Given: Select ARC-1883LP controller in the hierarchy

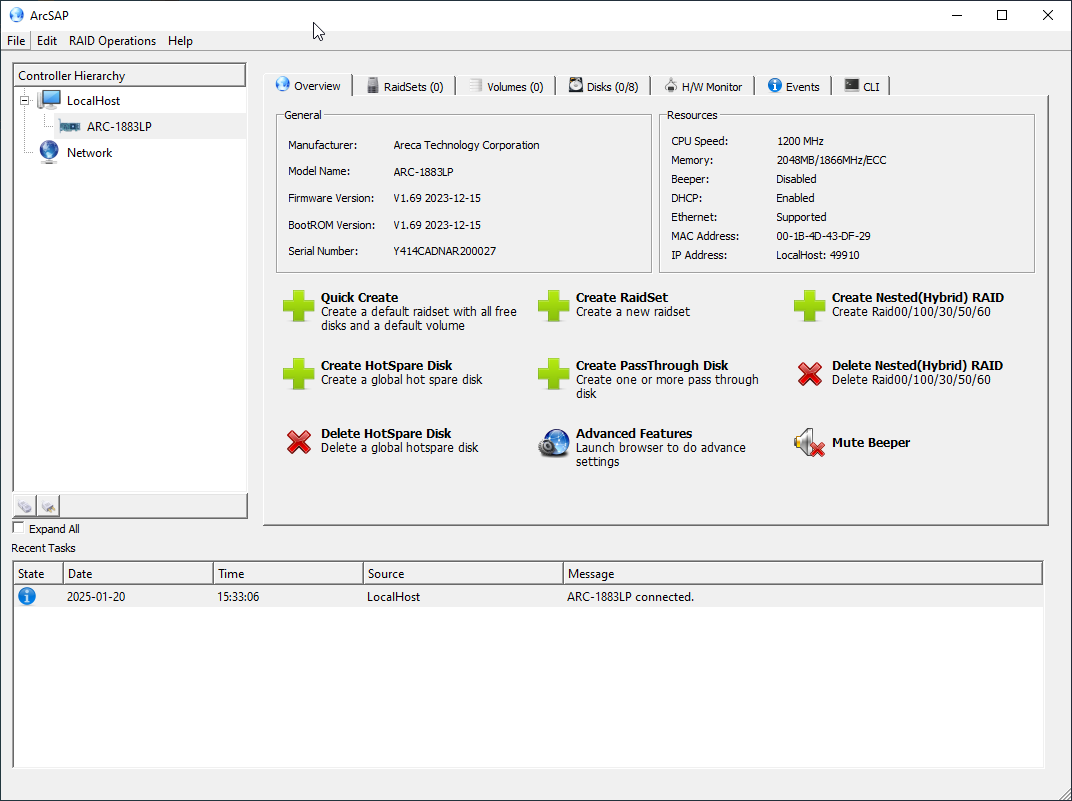Looking at the screenshot, I should 118,127.
